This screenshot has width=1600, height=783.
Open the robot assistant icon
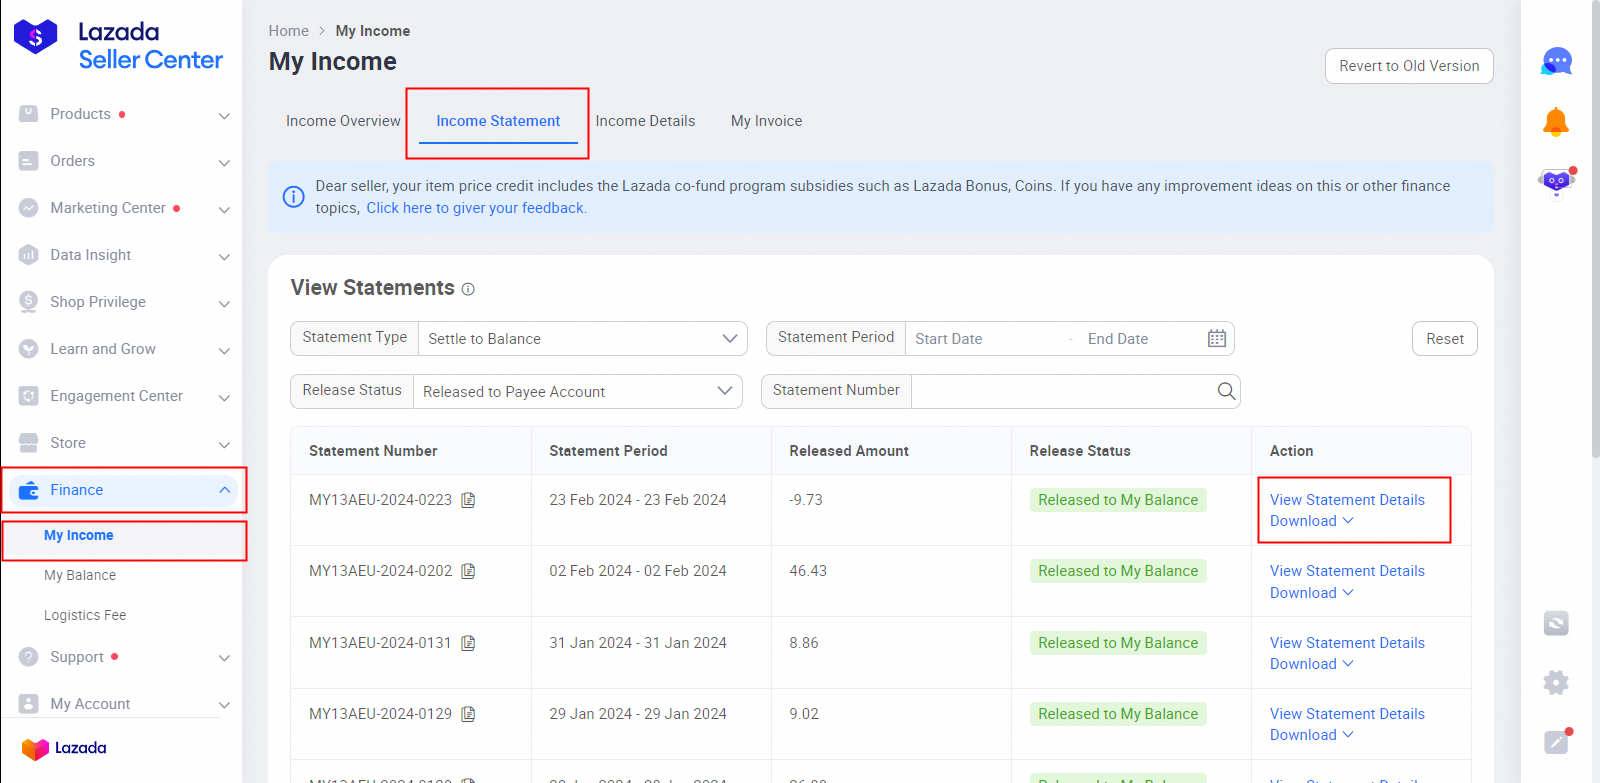1555,182
